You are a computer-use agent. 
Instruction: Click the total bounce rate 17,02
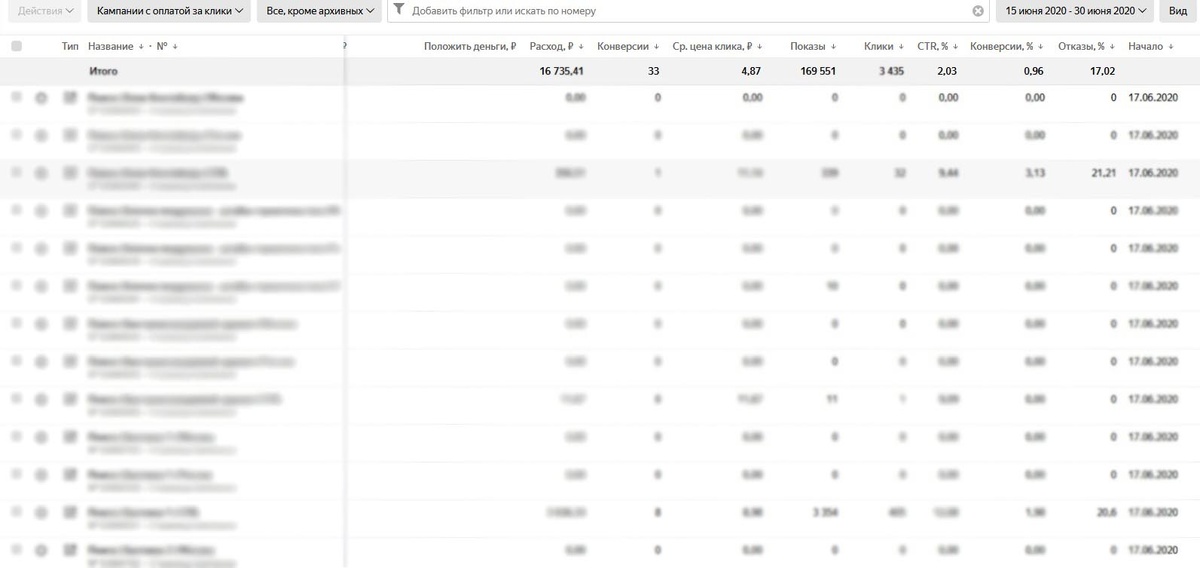(1104, 72)
